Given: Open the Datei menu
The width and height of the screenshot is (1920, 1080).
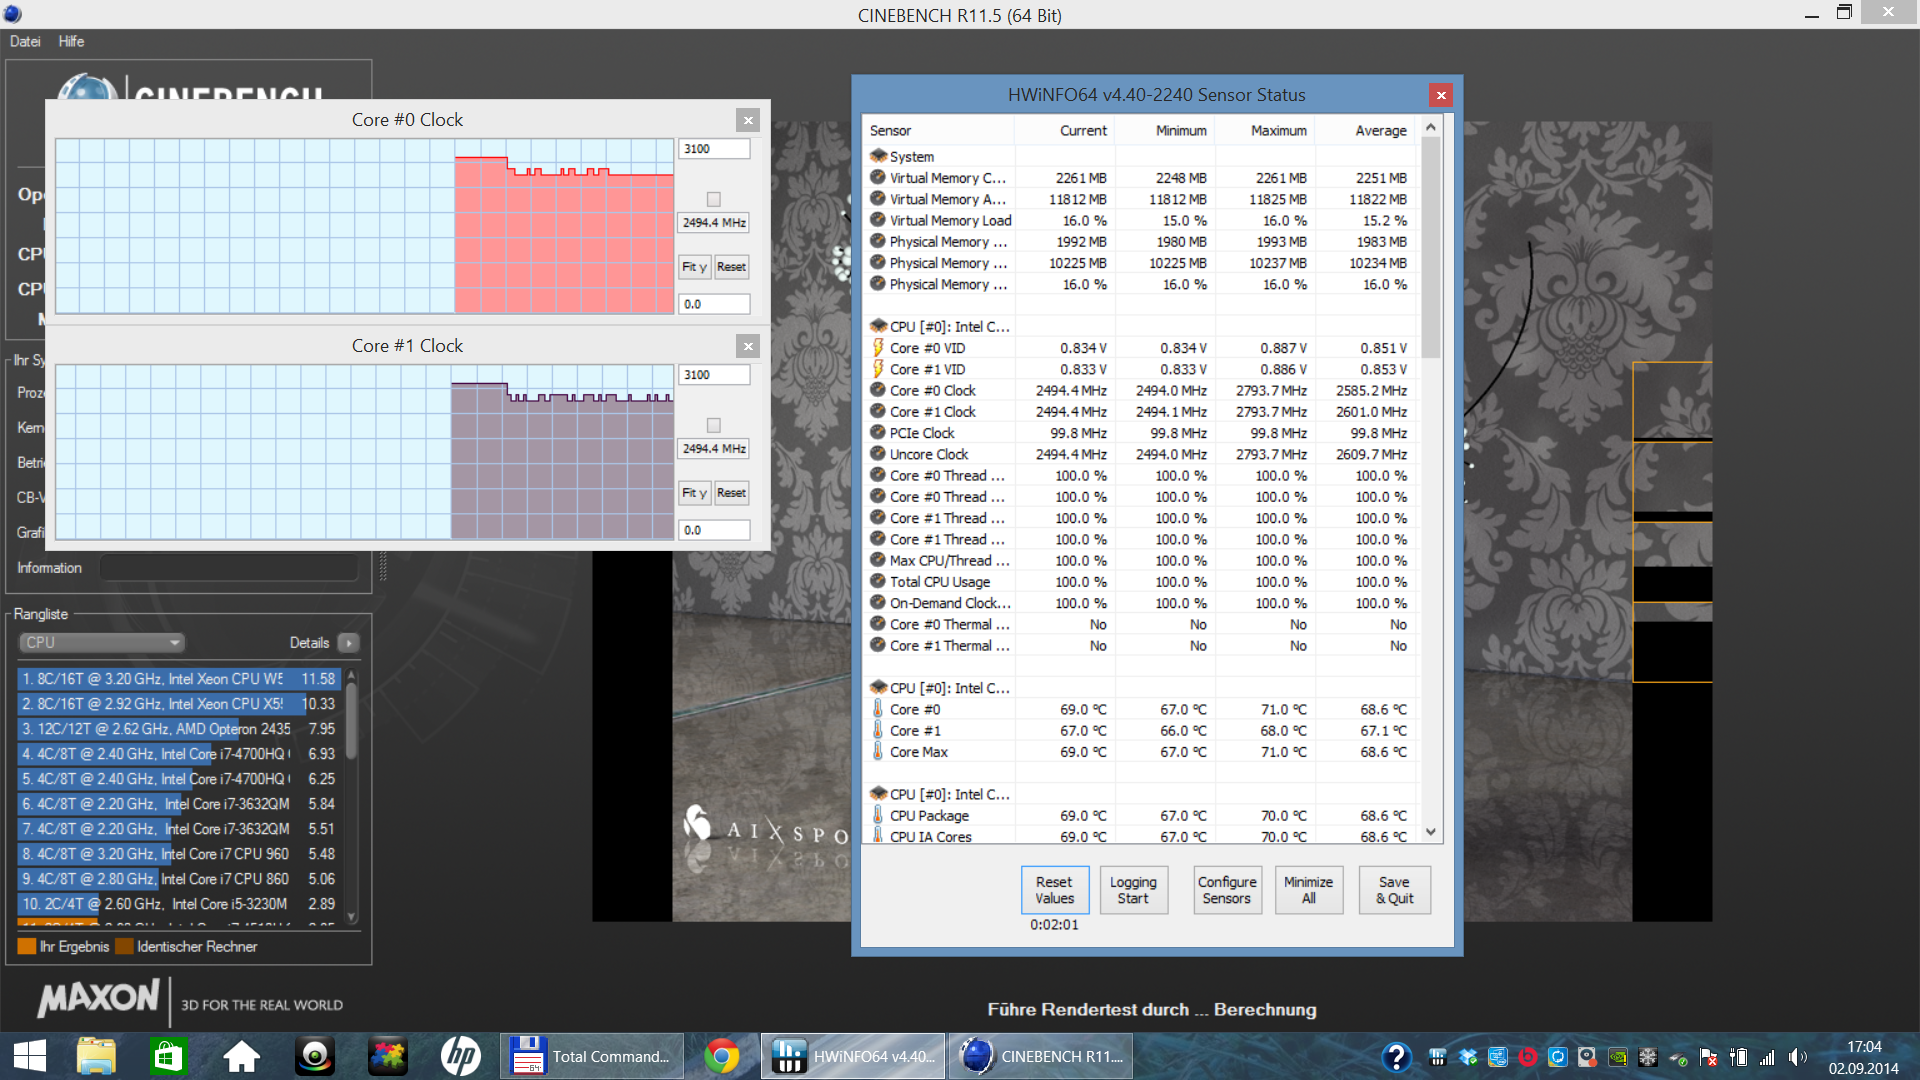Looking at the screenshot, I should point(25,41).
